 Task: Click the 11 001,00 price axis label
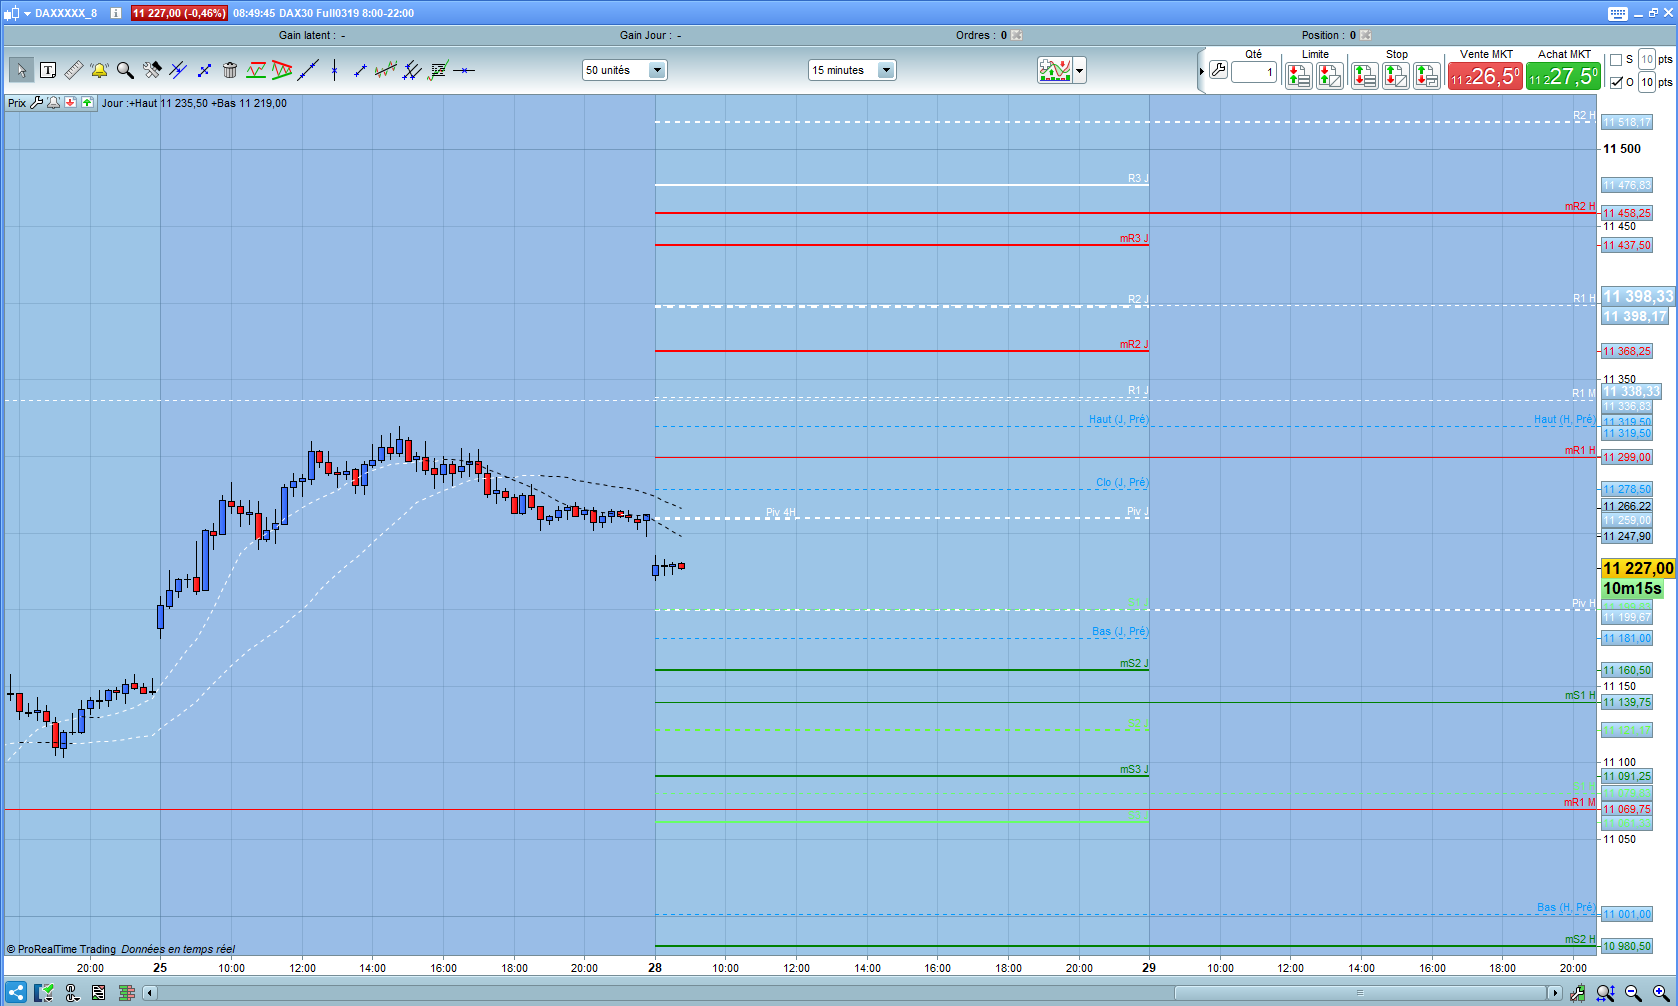[x=1627, y=914]
